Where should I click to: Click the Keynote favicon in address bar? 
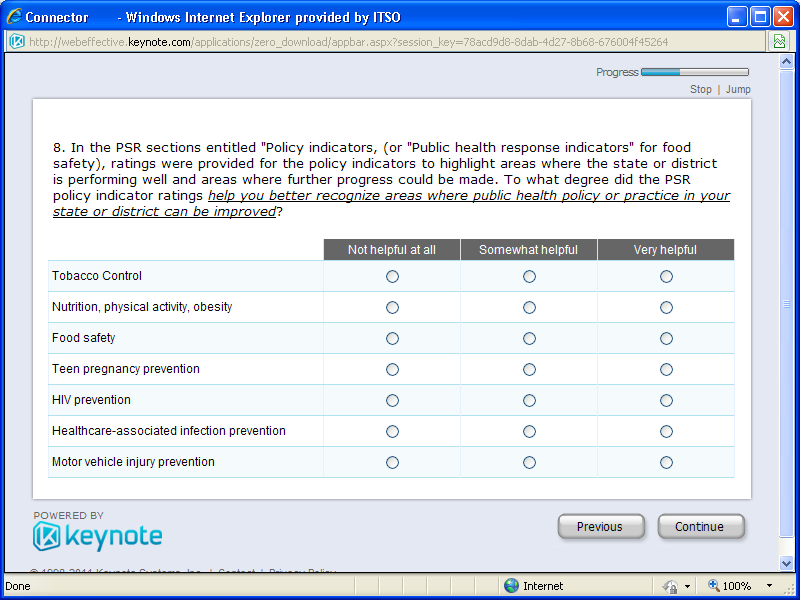(17, 42)
